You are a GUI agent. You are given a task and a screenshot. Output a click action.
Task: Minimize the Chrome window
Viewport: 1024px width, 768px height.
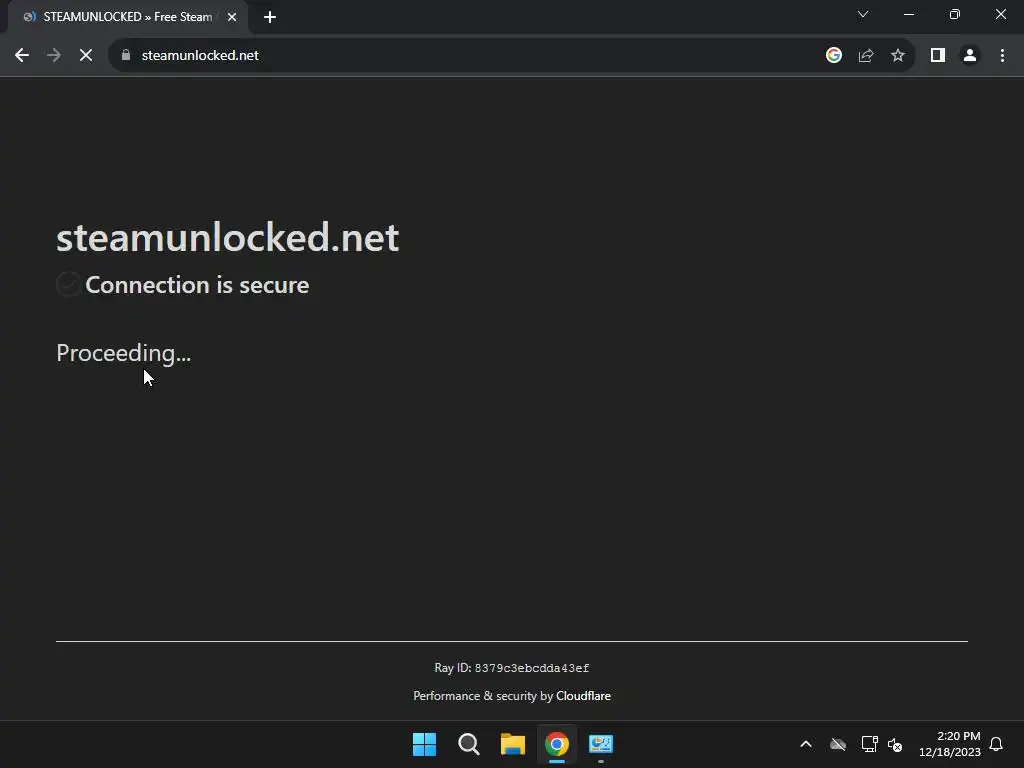pyautogui.click(x=908, y=14)
